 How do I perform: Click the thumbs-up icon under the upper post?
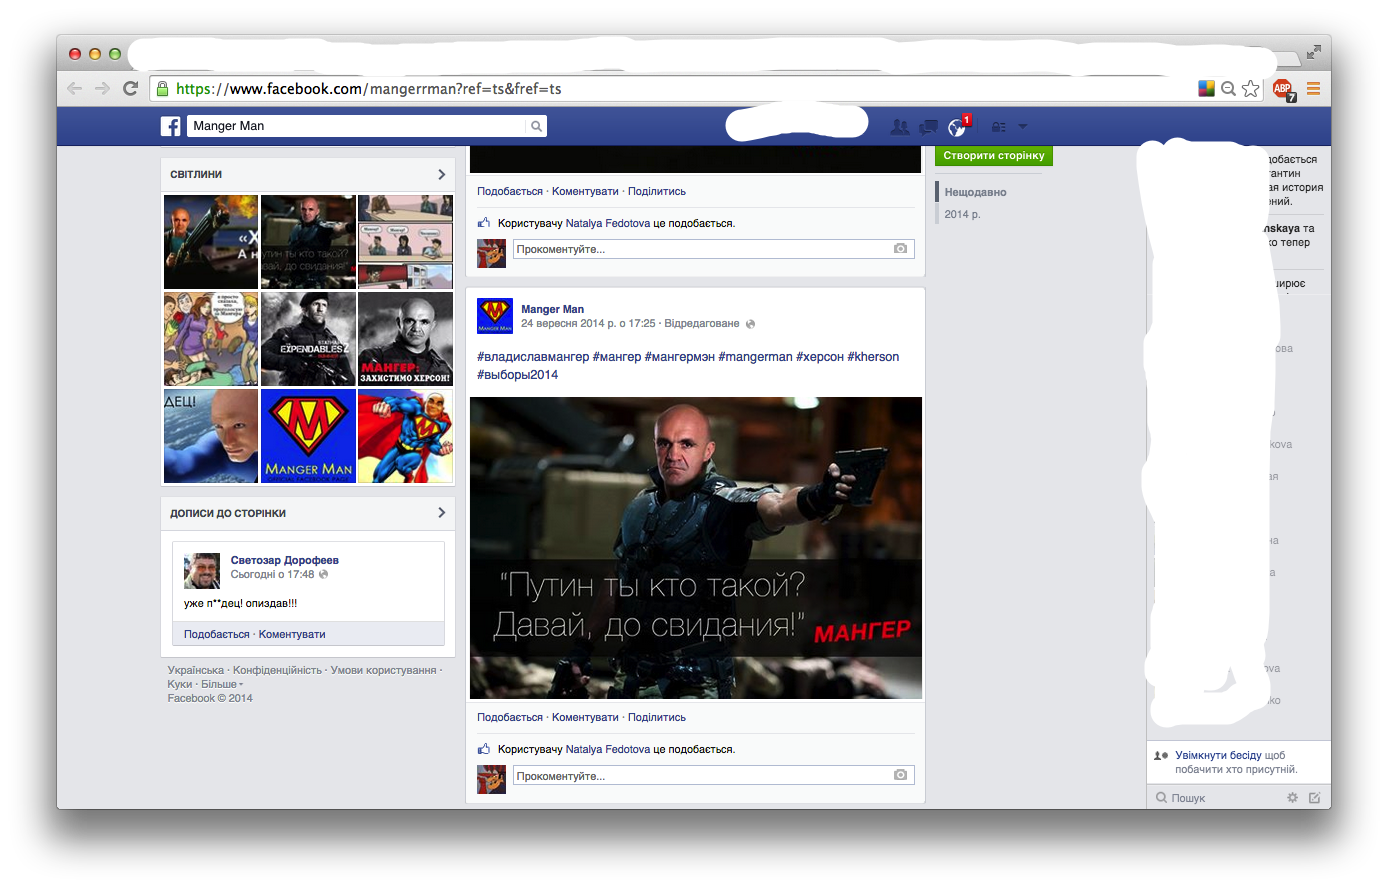click(484, 223)
